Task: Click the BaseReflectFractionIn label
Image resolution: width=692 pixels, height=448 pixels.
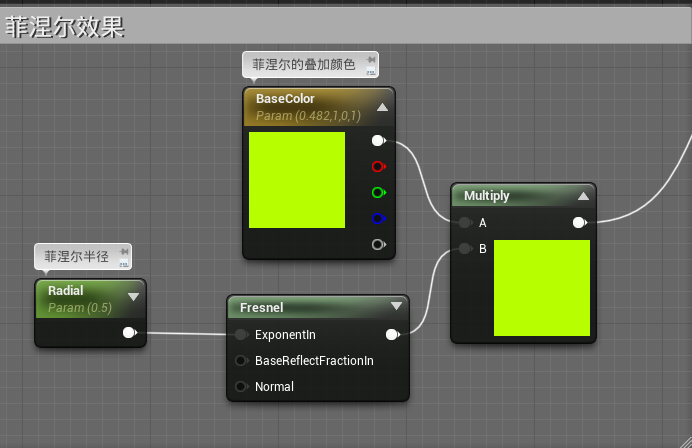Action: [314, 361]
